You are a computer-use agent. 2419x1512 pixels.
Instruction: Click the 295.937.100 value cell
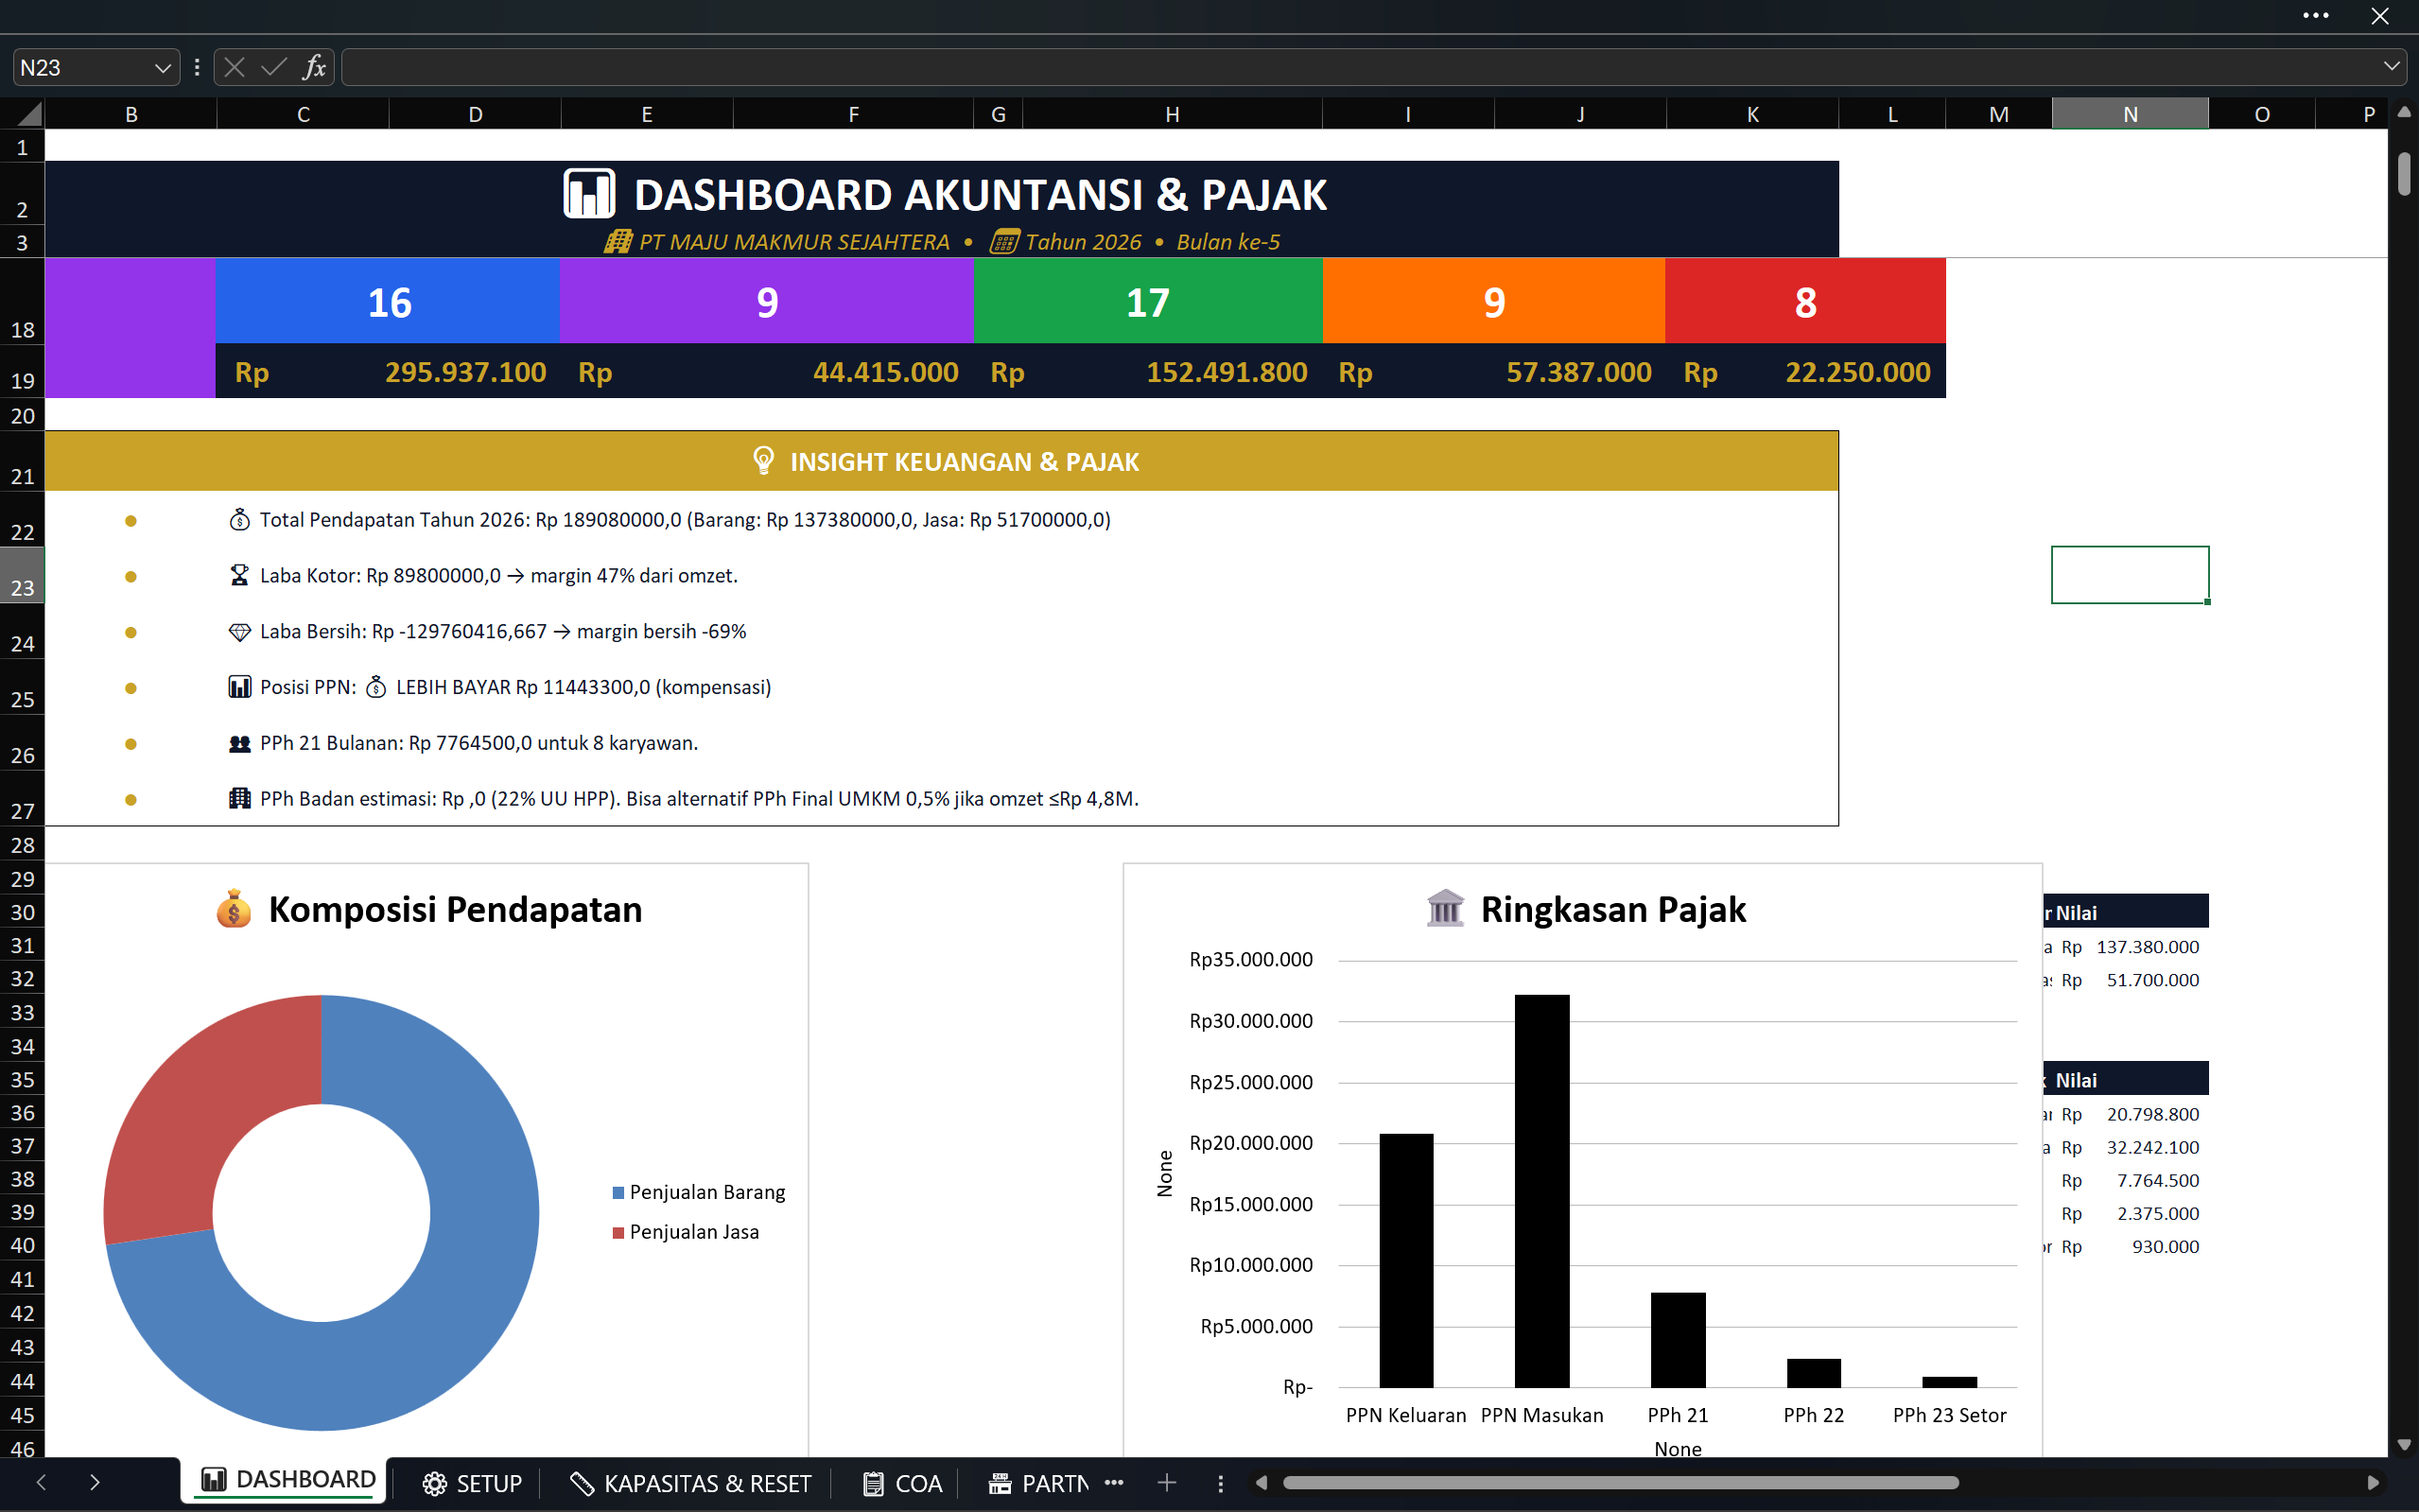pos(388,372)
